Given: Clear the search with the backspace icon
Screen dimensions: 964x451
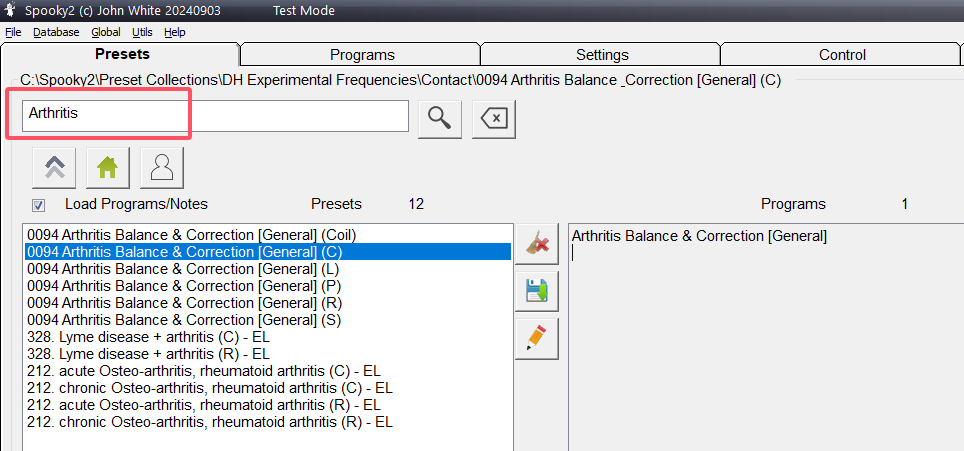Looking at the screenshot, I should point(494,117).
